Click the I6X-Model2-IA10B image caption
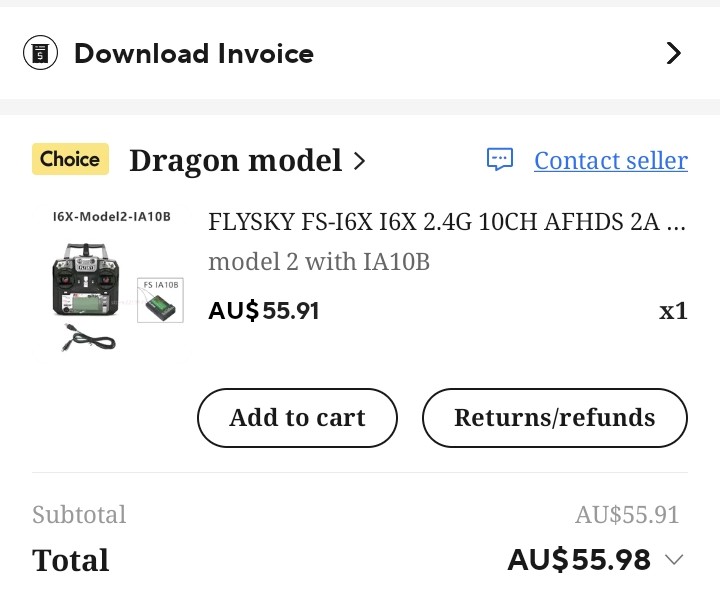 [x=112, y=216]
